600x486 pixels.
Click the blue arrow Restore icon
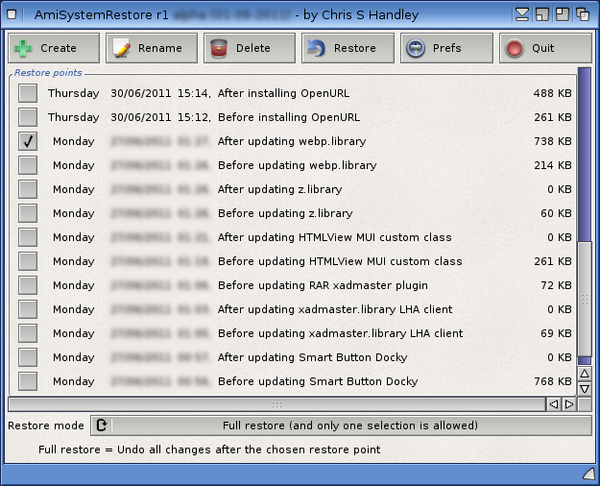316,48
